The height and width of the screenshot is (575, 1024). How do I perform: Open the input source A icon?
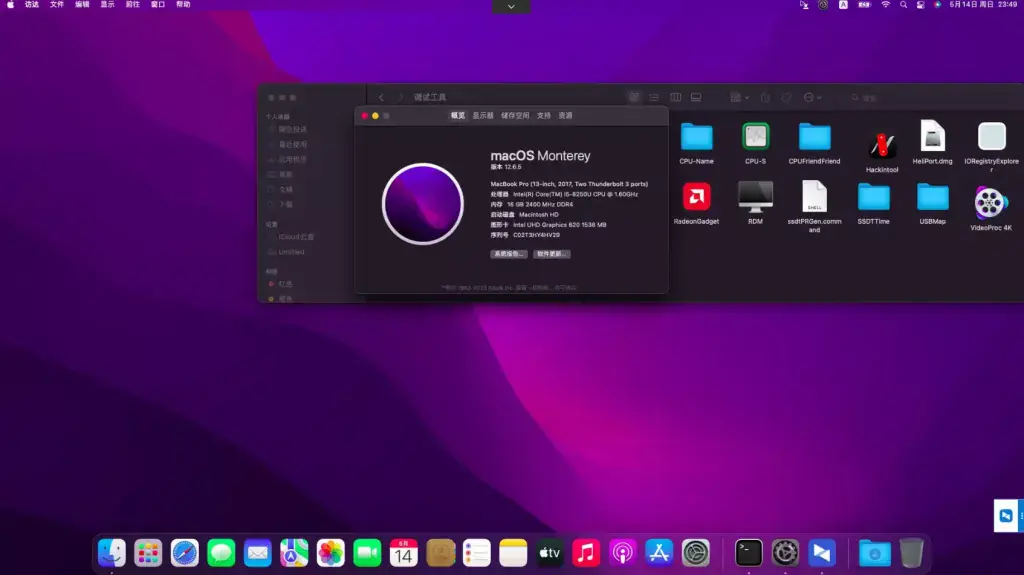click(x=843, y=5)
